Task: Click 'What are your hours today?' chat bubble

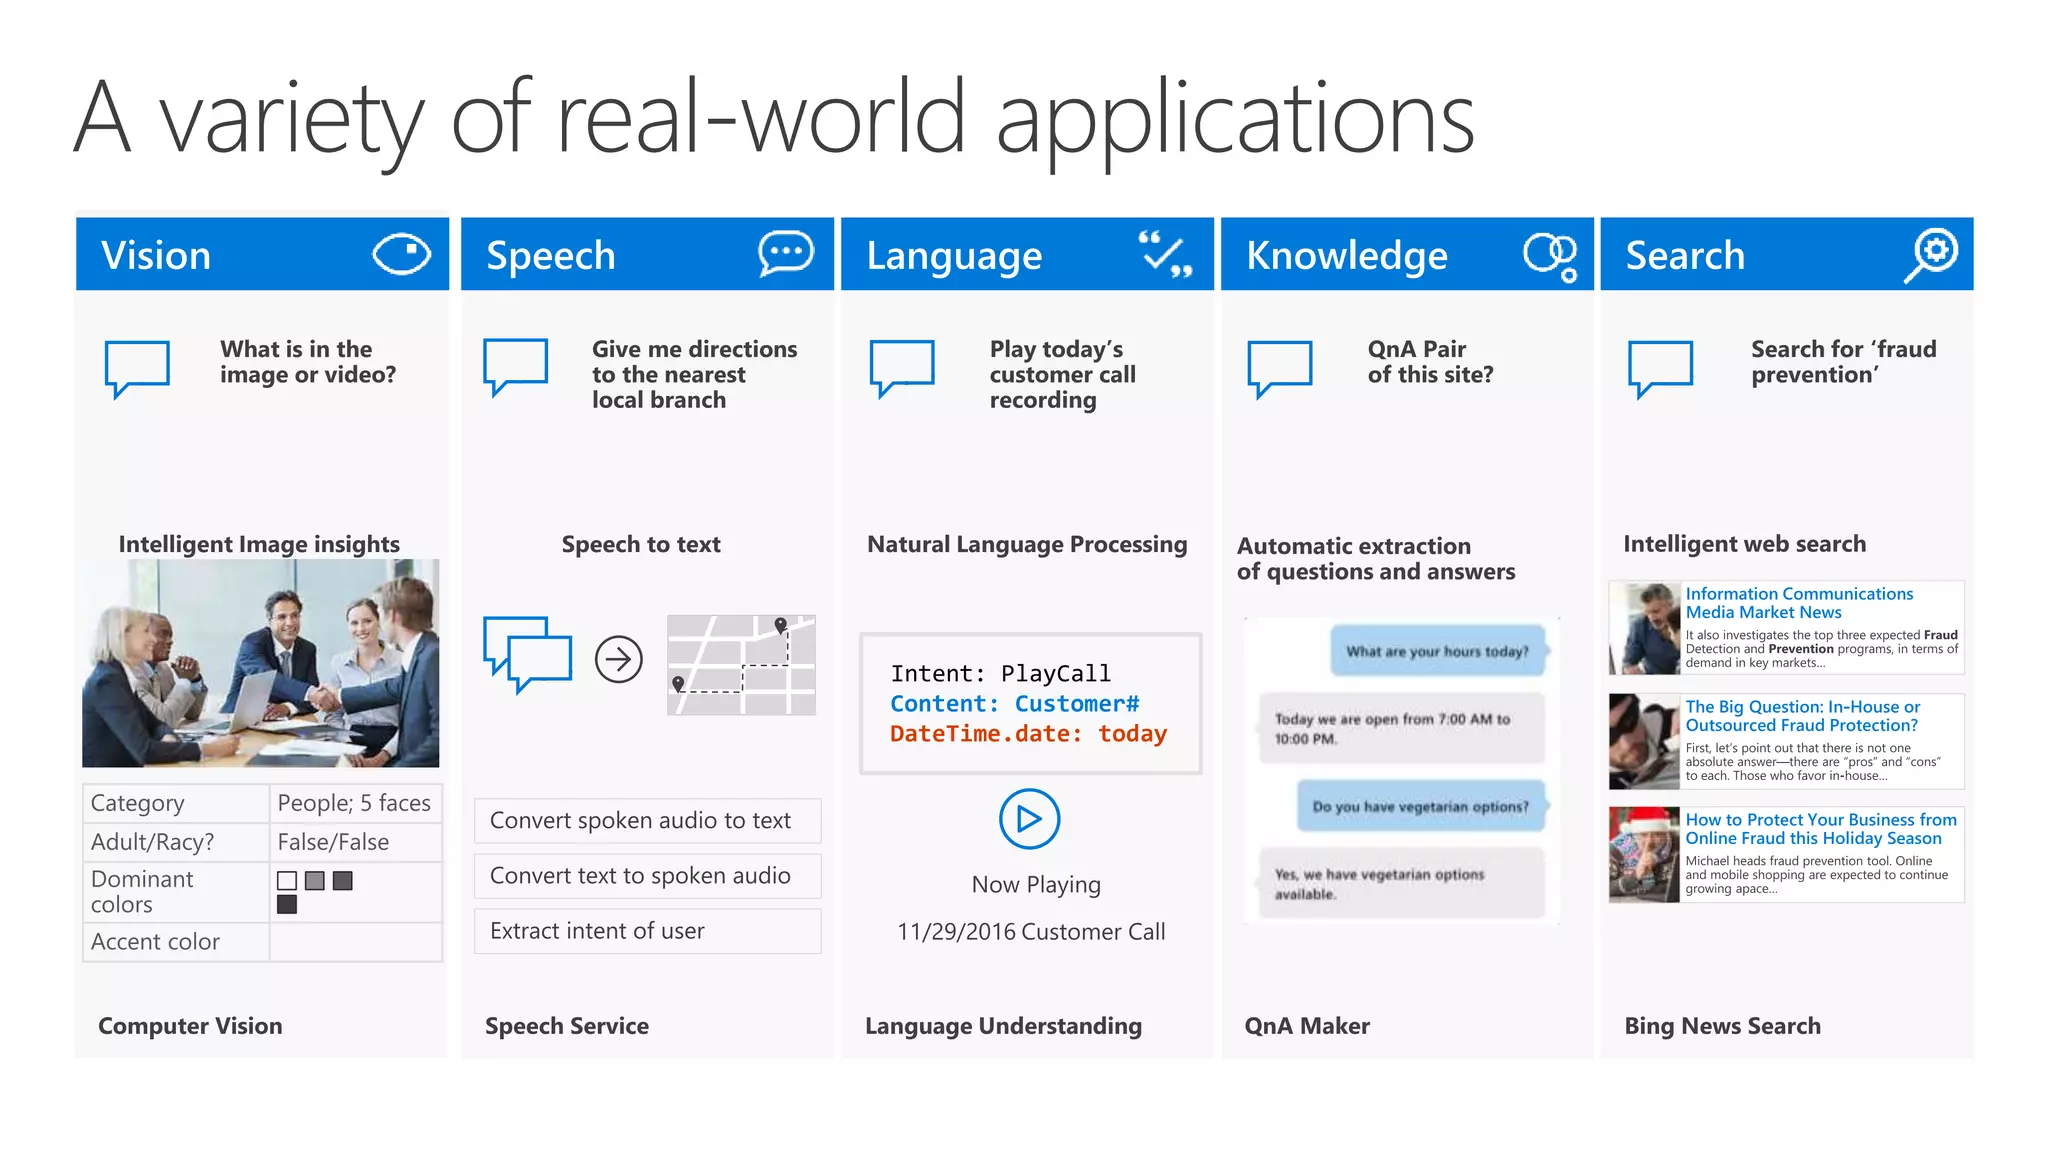Action: (x=1439, y=651)
